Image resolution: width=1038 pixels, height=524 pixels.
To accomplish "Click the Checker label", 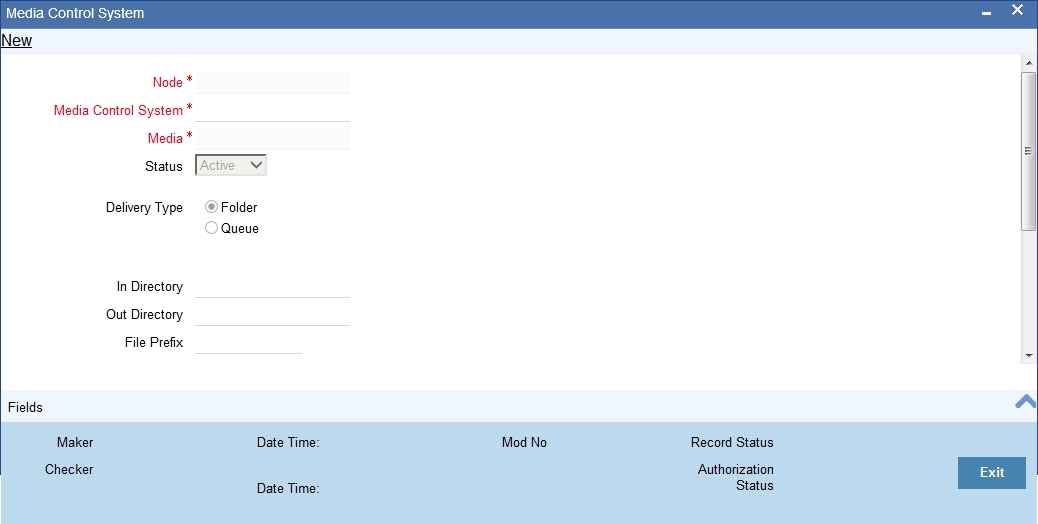I will click(x=69, y=469).
